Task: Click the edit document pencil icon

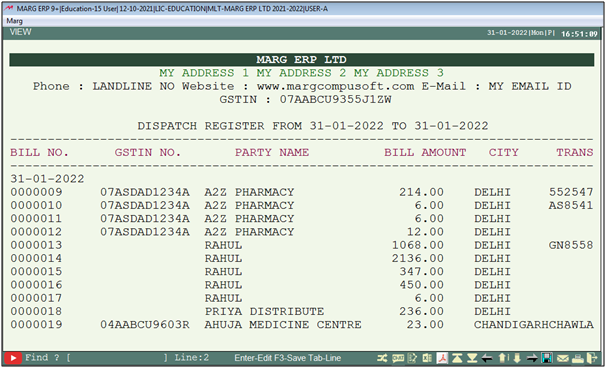Action: coord(412,358)
